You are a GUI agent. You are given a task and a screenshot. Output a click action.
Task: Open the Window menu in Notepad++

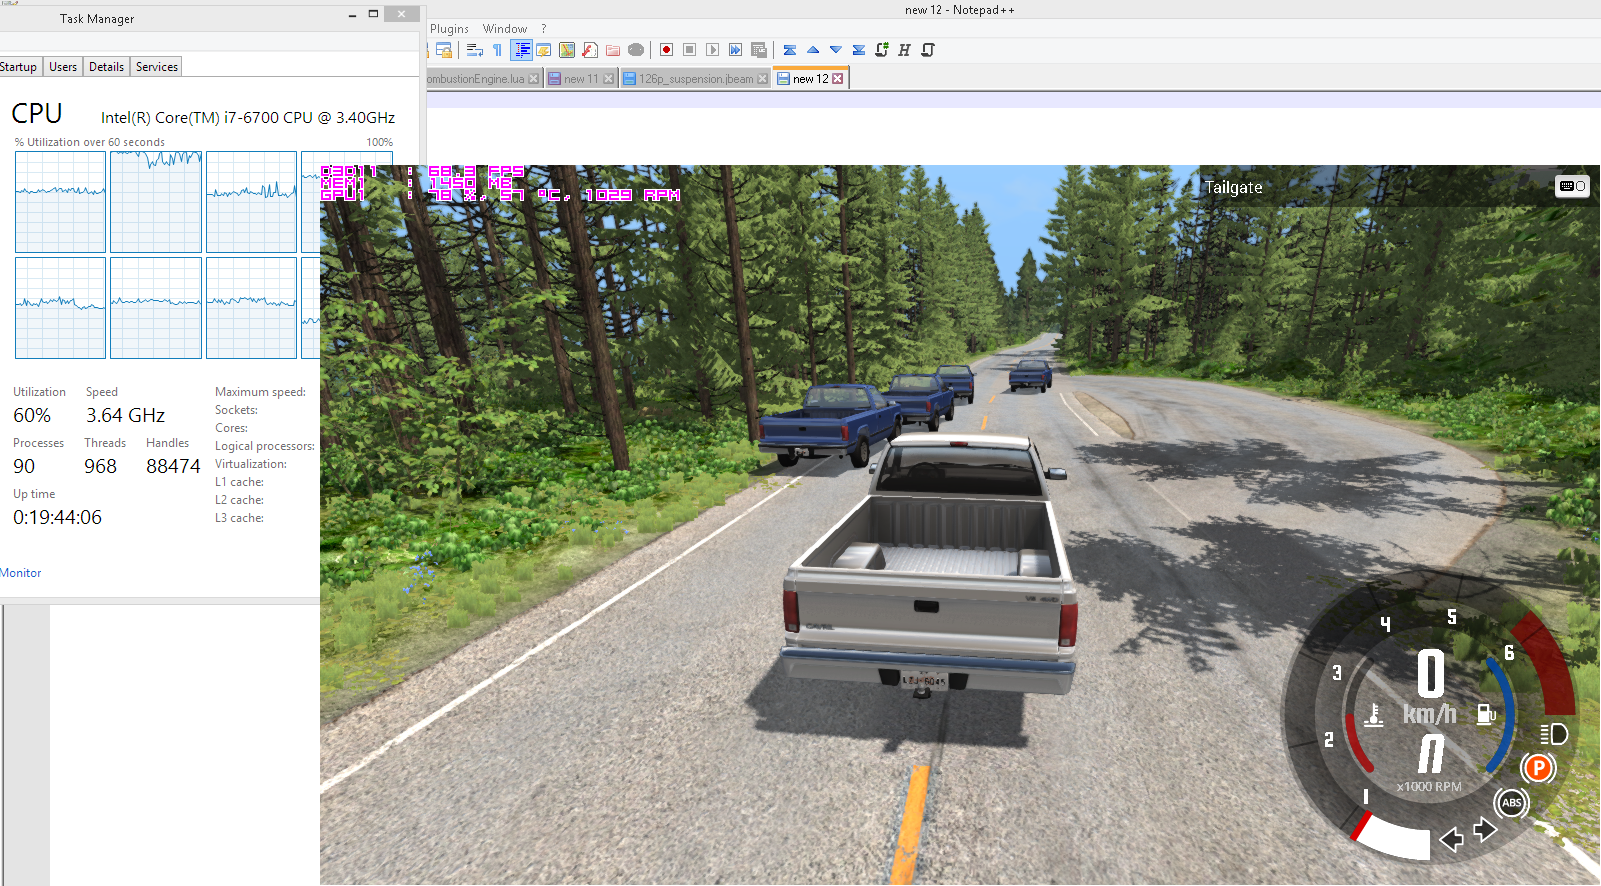pos(505,29)
